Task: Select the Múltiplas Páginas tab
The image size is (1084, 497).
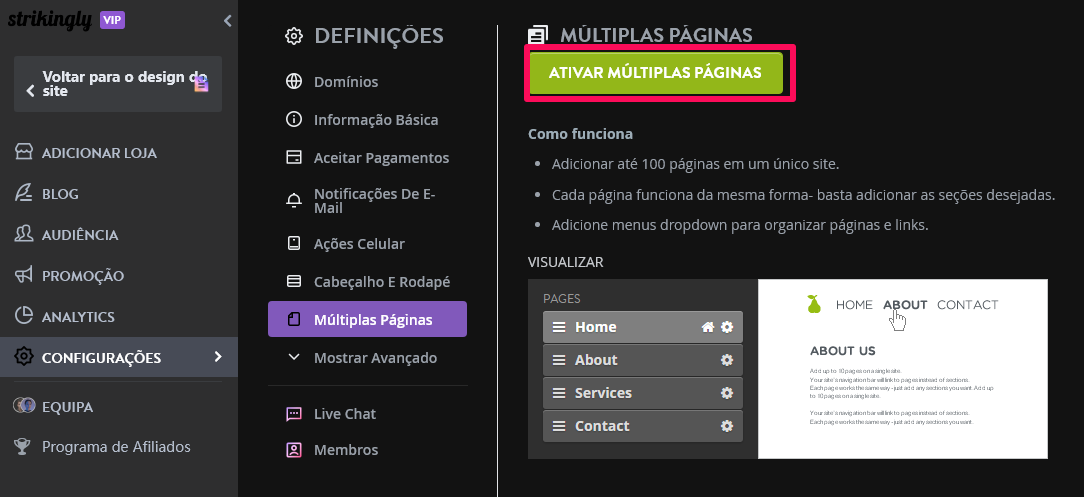Action: [367, 319]
